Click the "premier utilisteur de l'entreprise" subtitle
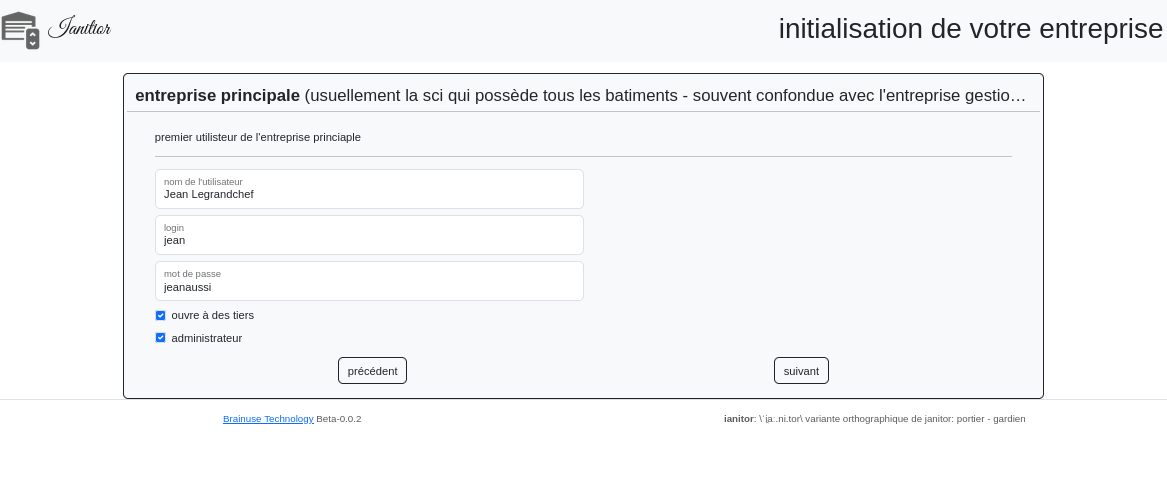This screenshot has width=1167, height=477. click(258, 137)
